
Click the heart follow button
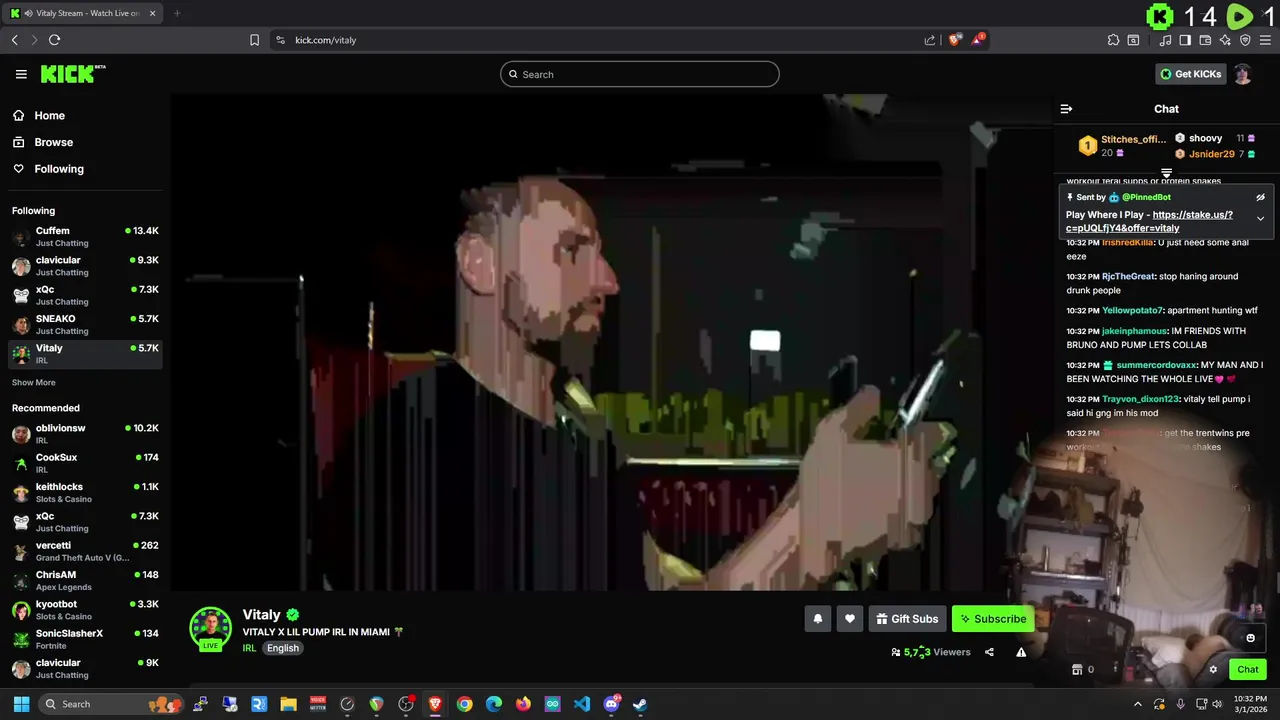(x=849, y=619)
